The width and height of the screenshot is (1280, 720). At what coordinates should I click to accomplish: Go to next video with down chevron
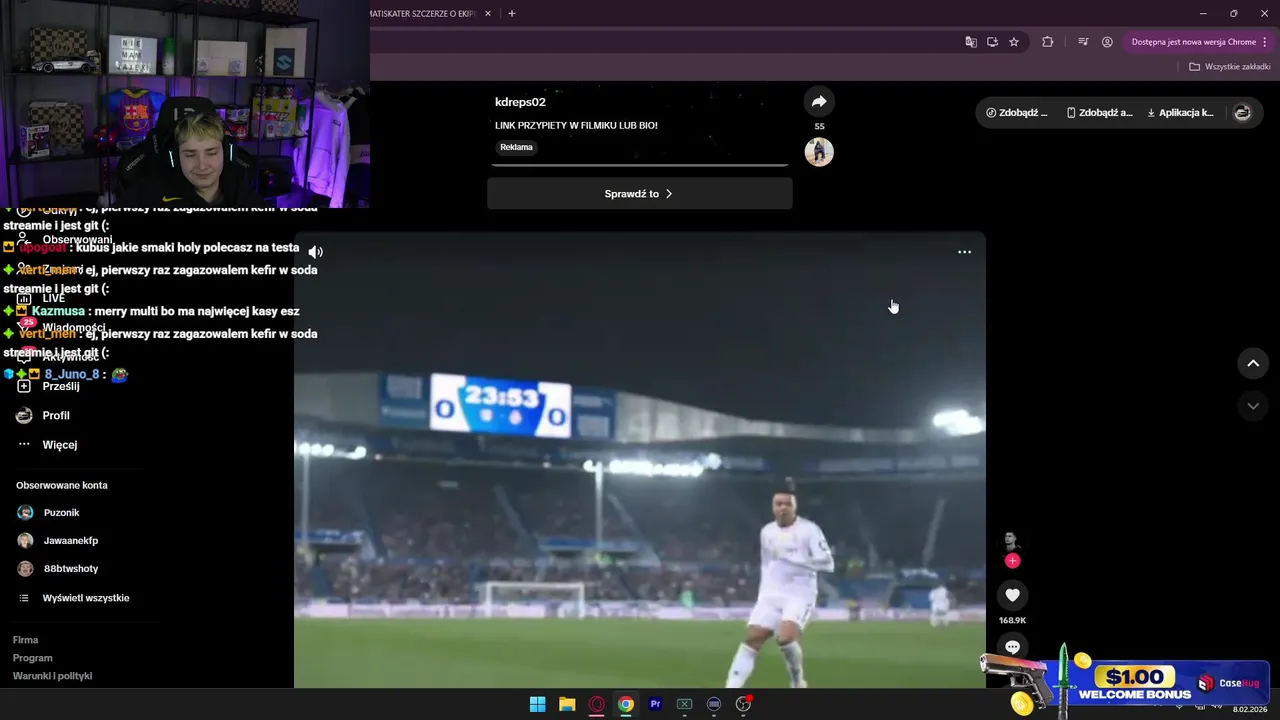click(x=1253, y=406)
